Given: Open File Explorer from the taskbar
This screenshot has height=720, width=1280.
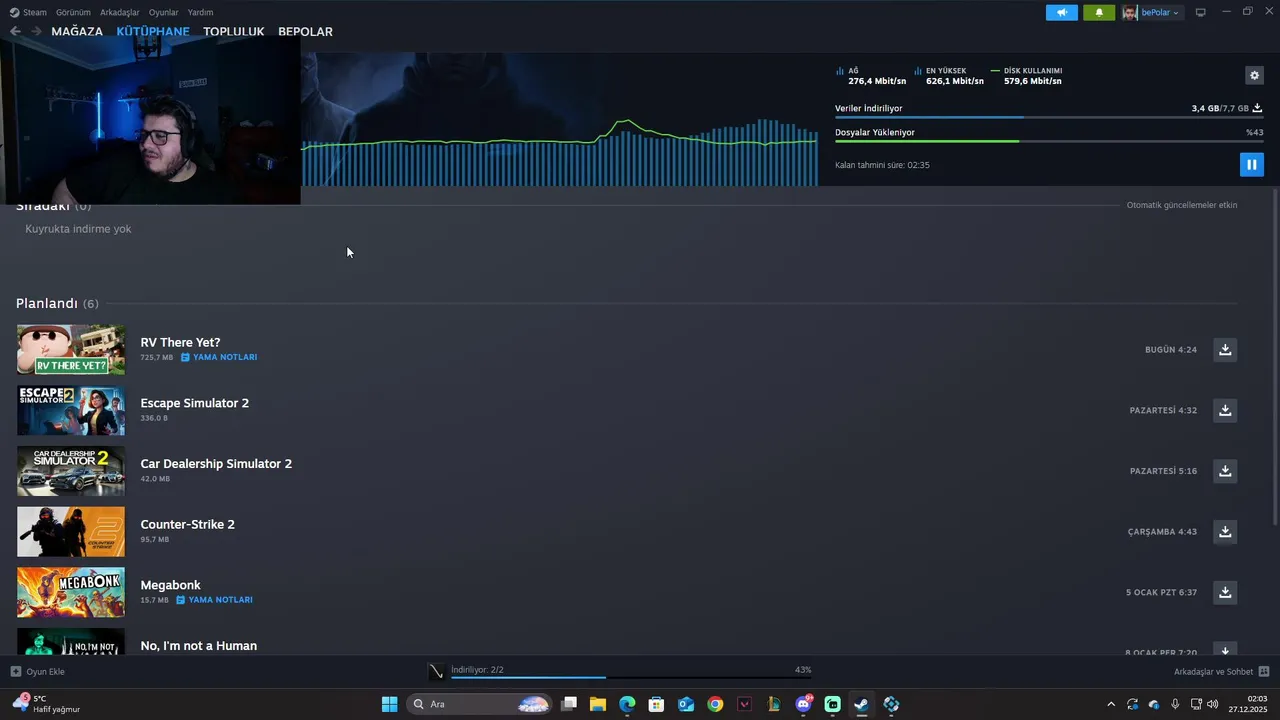Looking at the screenshot, I should (x=598, y=704).
